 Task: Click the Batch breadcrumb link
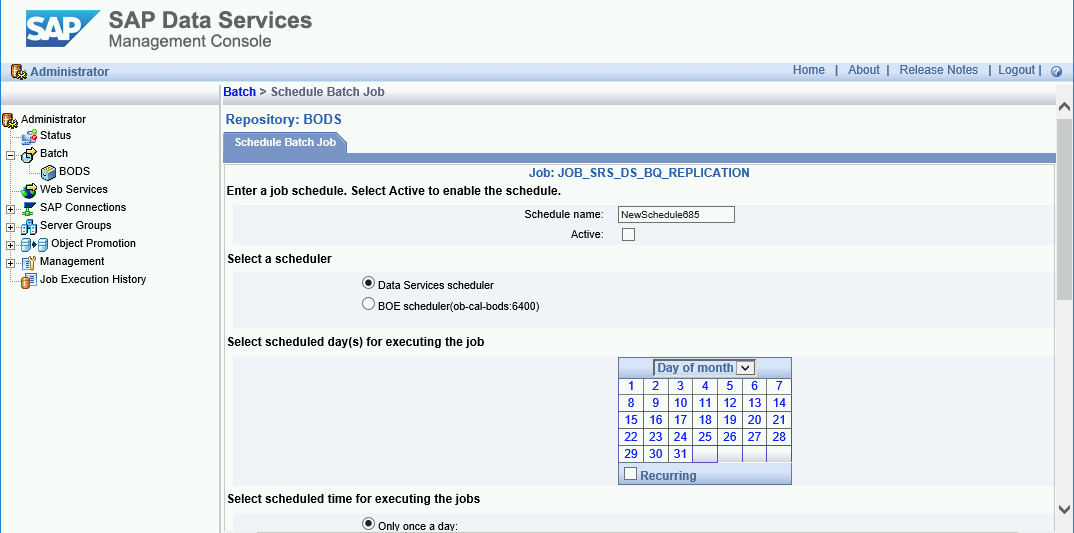240,92
